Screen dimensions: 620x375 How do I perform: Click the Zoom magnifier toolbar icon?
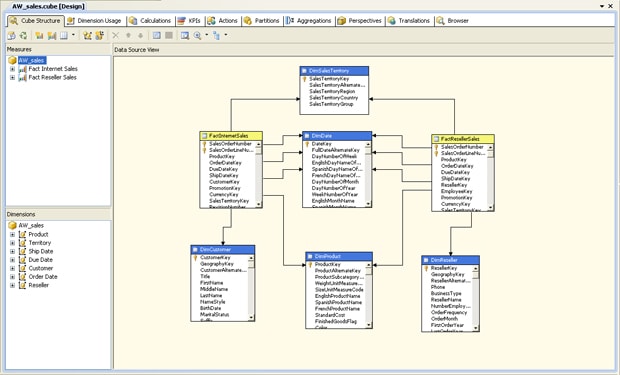(197, 36)
